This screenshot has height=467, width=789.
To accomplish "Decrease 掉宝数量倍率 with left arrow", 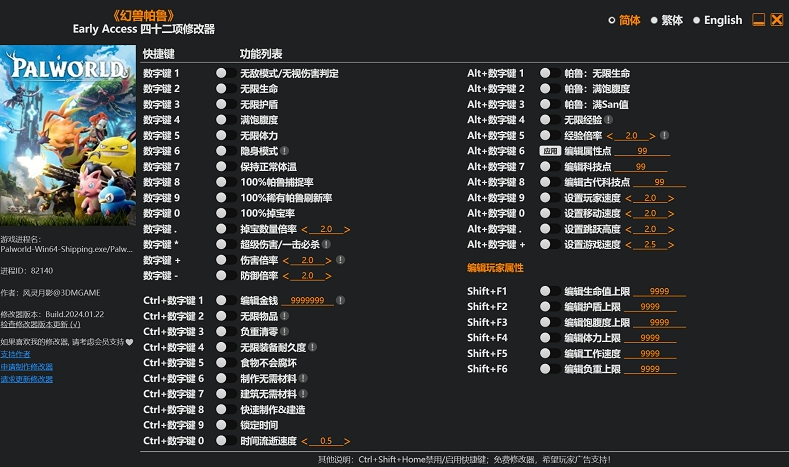I will point(304,229).
